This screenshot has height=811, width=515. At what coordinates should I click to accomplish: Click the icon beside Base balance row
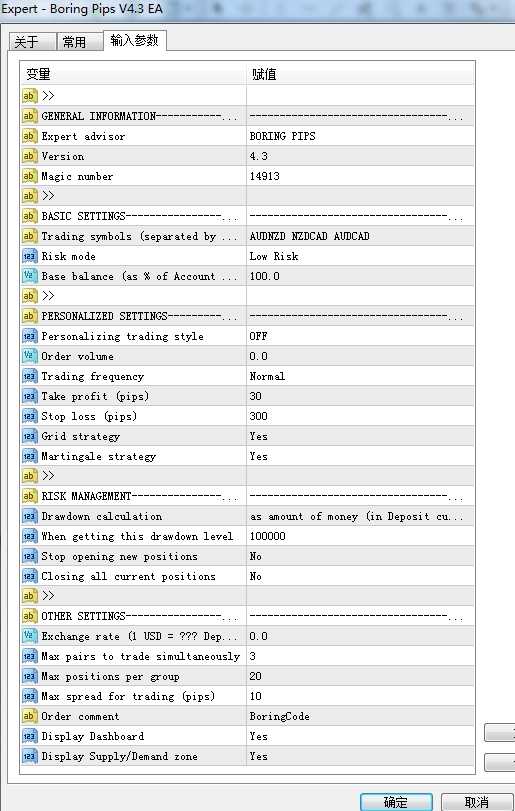[29, 276]
